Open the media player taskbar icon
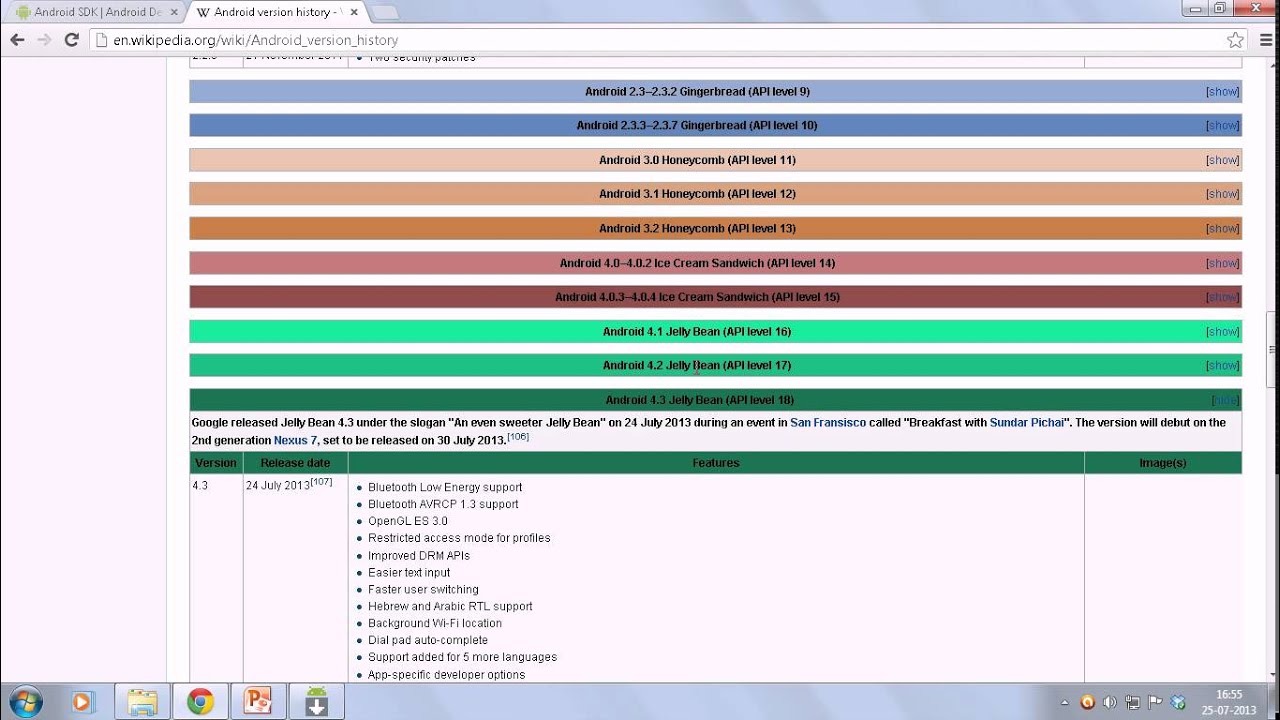1280x720 pixels. coord(82,702)
